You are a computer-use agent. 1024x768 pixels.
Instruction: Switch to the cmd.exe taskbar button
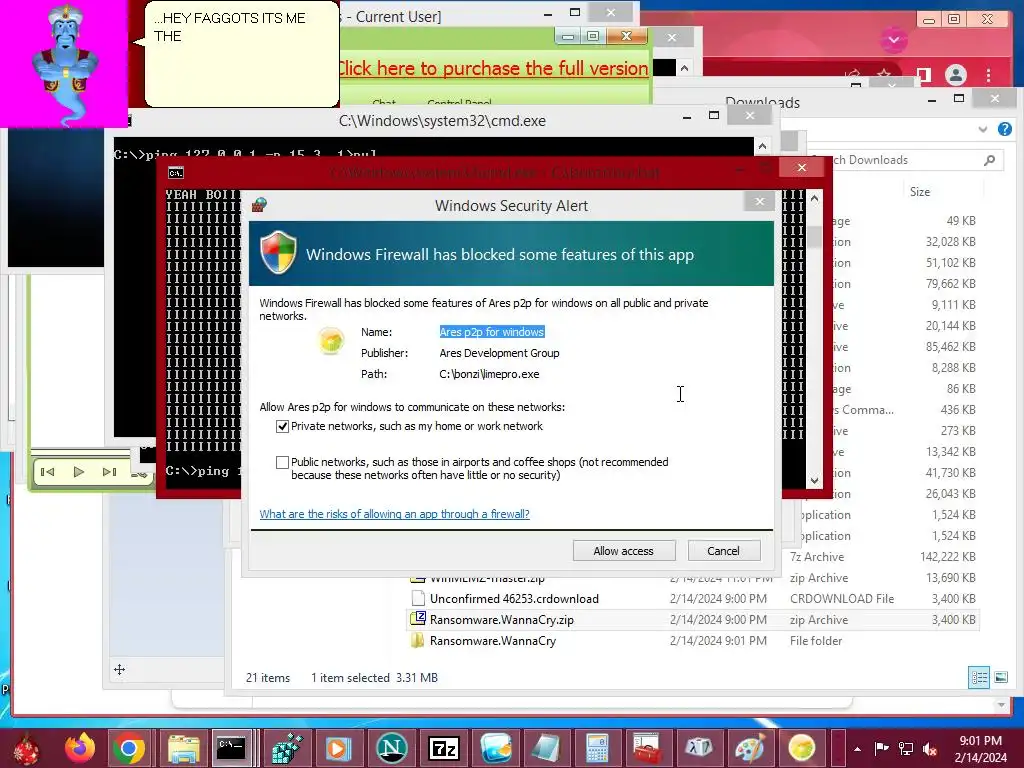click(x=232, y=748)
